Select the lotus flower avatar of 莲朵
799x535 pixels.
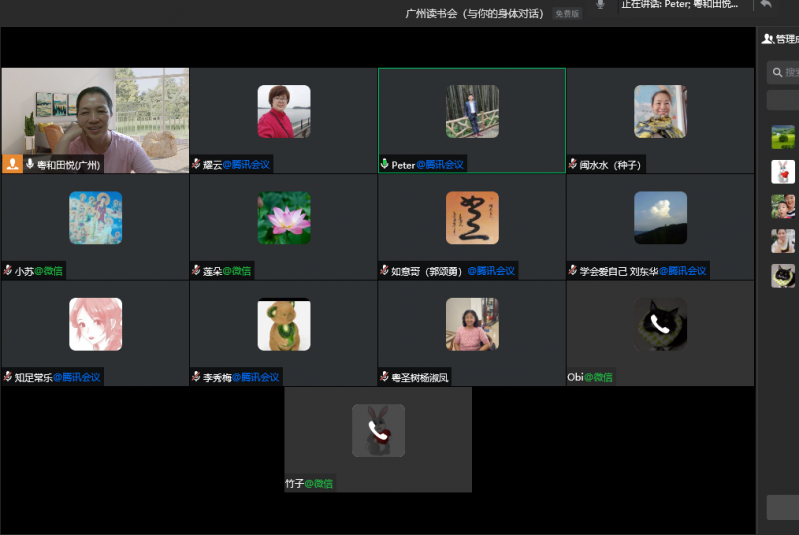click(x=284, y=218)
